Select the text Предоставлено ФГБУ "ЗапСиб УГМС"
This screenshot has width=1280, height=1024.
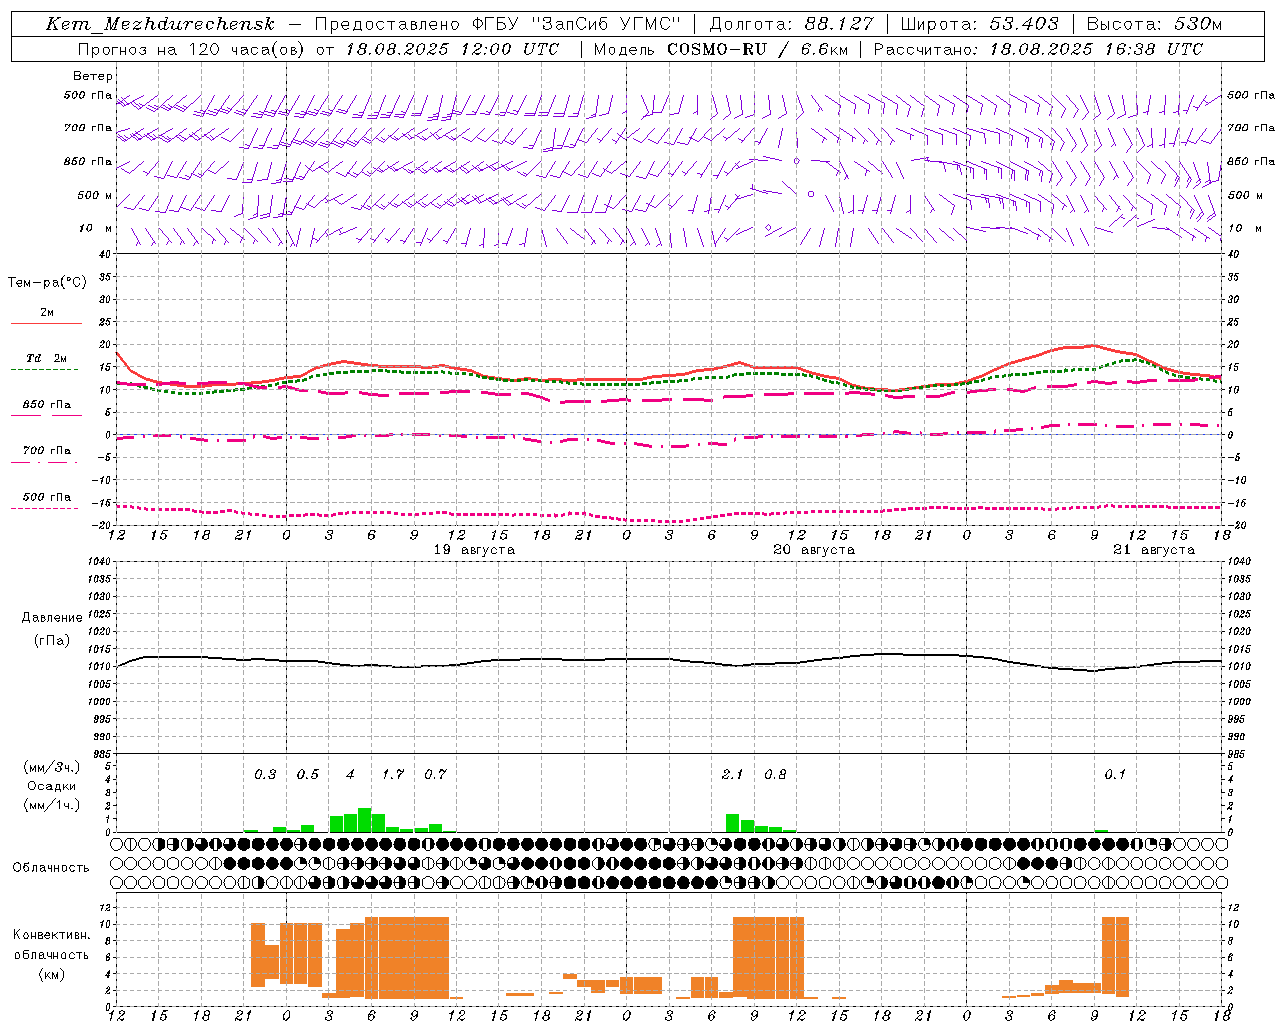coord(497,24)
